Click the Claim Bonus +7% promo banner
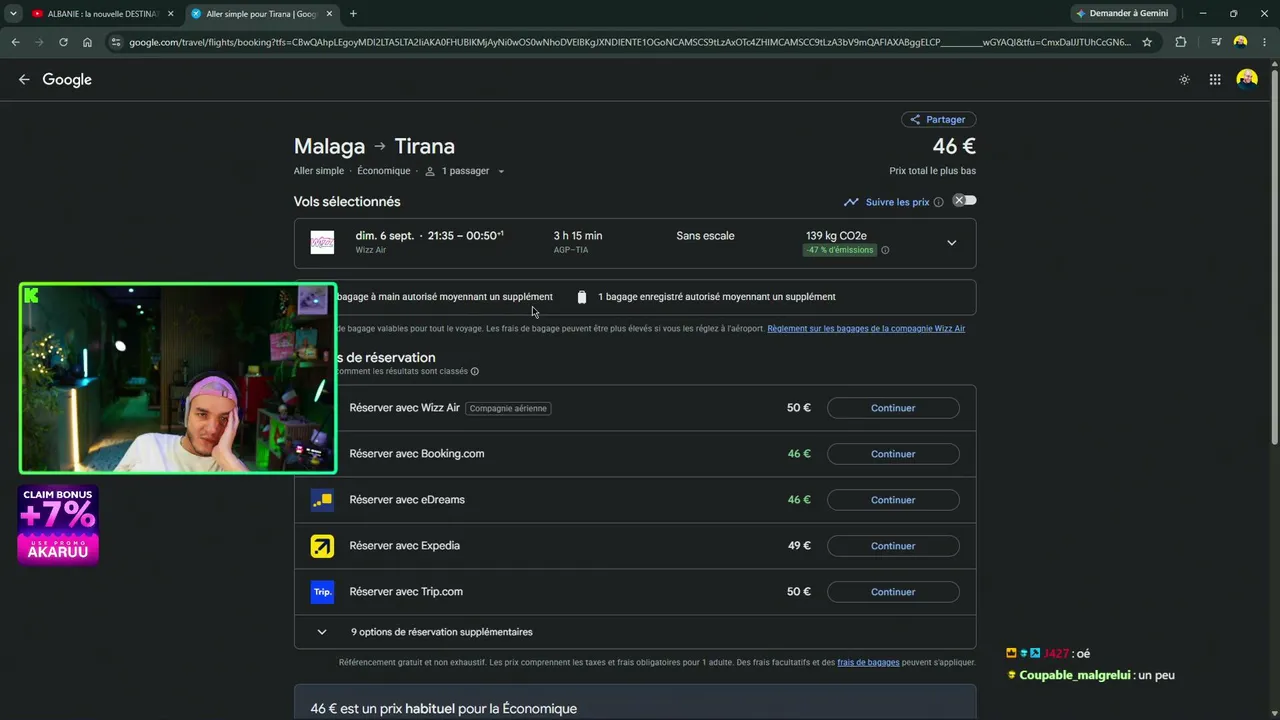Viewport: 1280px width, 720px height. click(x=58, y=525)
